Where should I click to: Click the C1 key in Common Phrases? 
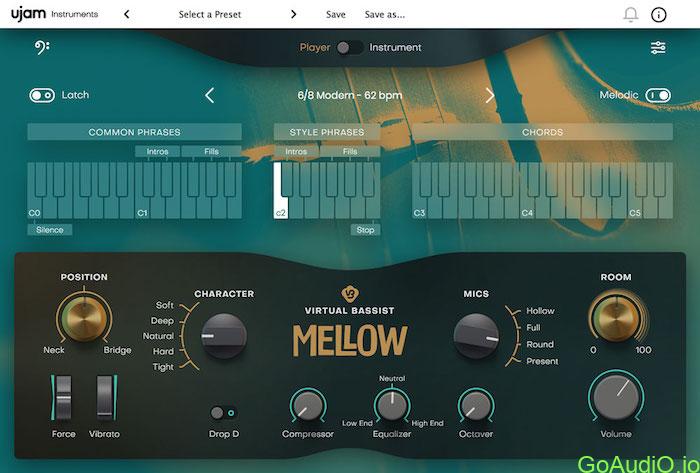click(x=143, y=207)
